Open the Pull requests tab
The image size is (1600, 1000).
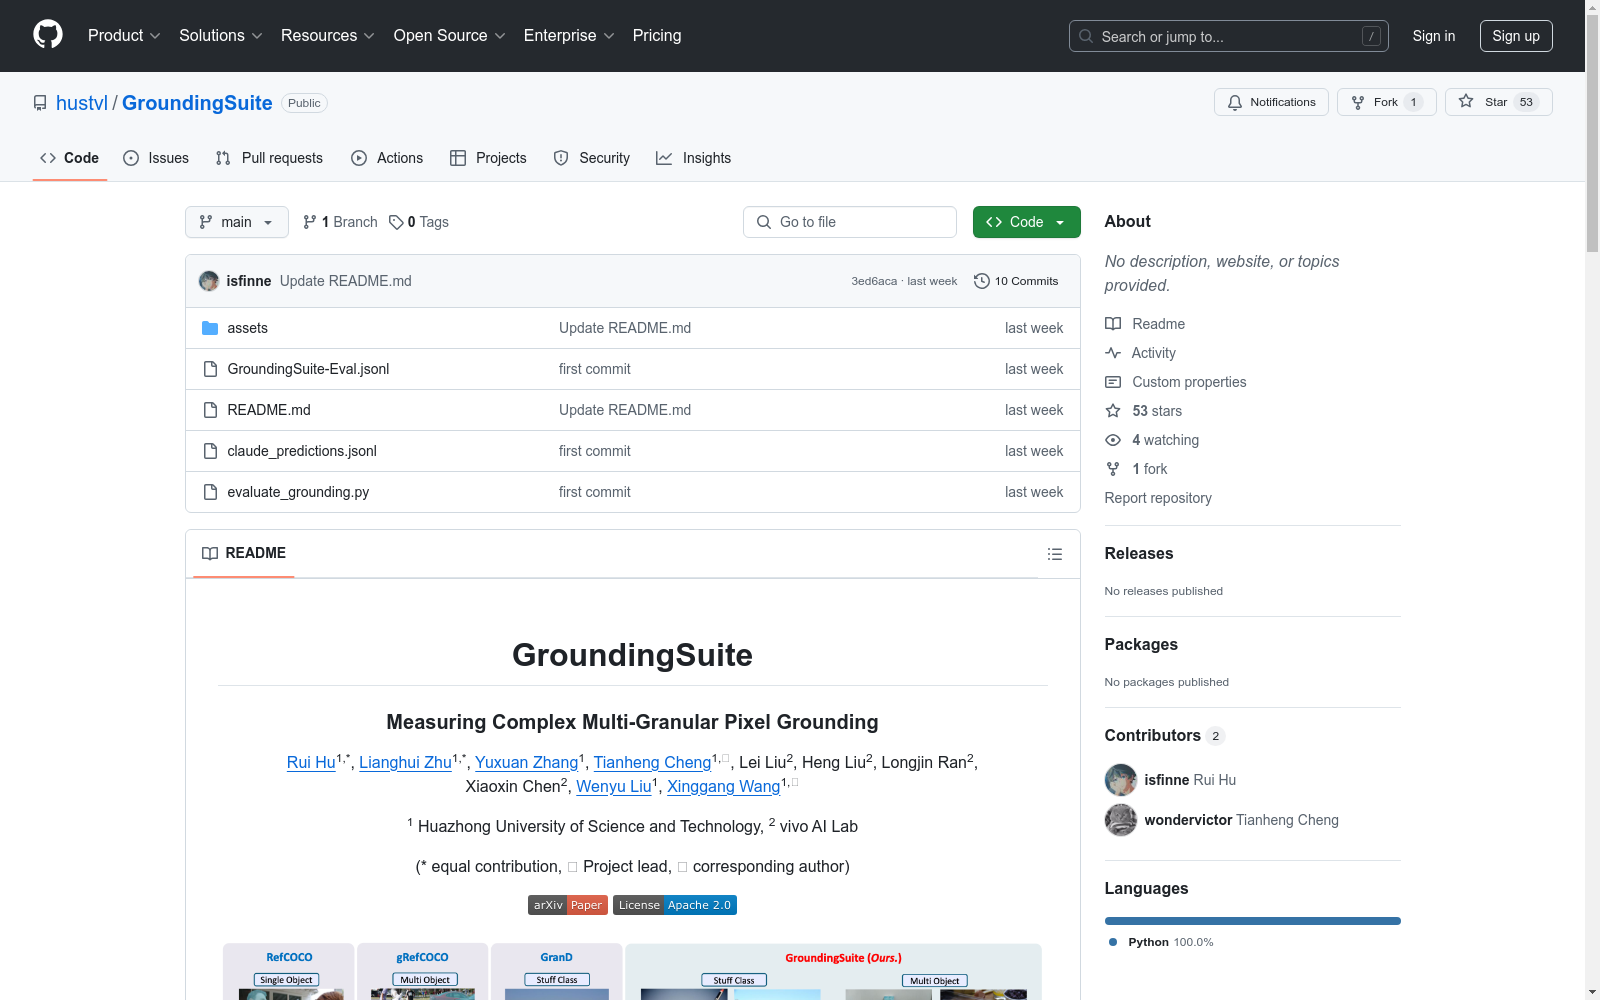[x=269, y=158]
